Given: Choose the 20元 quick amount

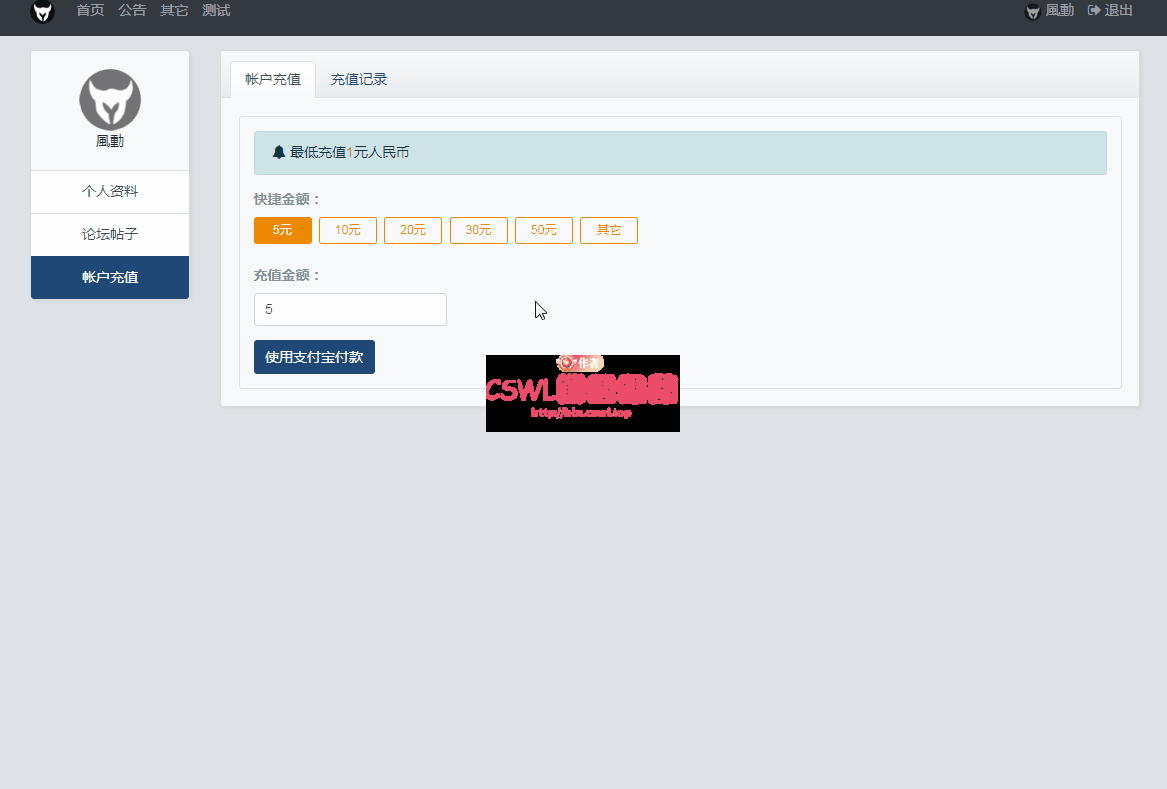Looking at the screenshot, I should 413,230.
